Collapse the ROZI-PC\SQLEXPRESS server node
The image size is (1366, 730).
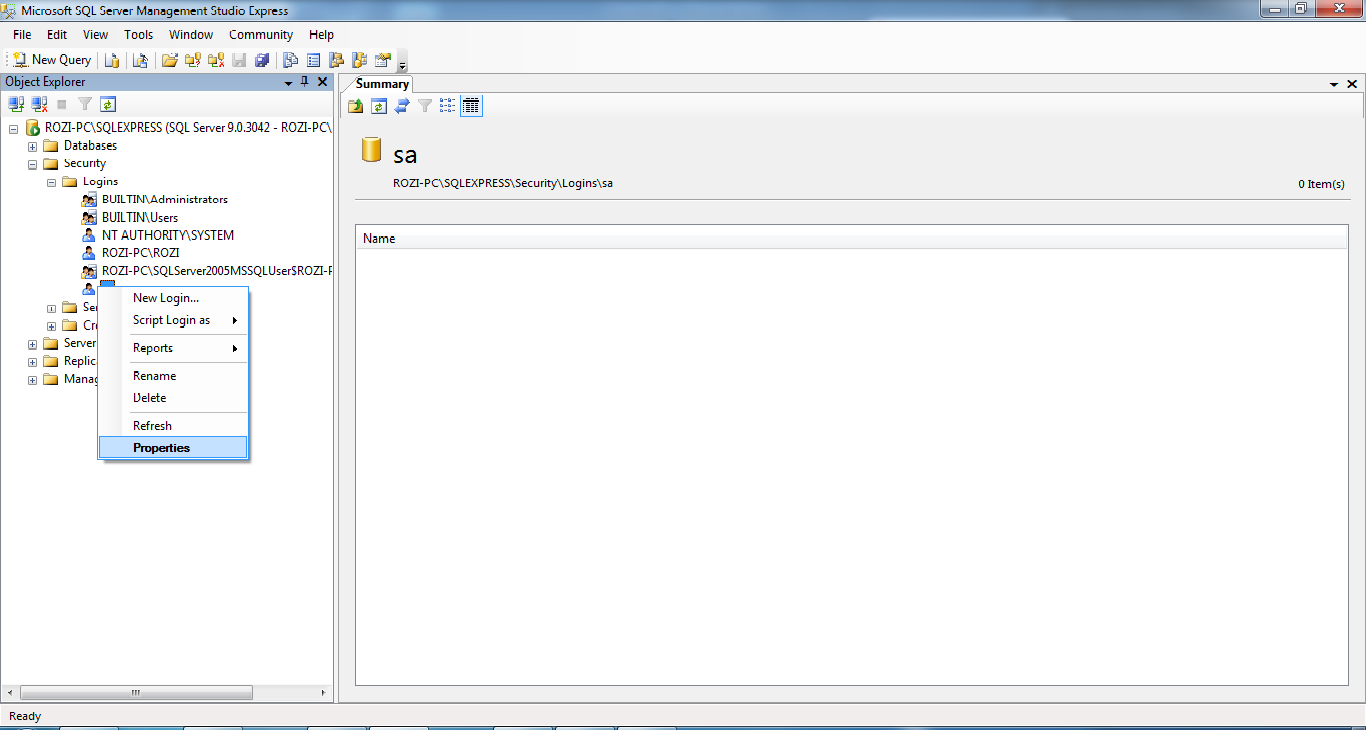coord(13,128)
